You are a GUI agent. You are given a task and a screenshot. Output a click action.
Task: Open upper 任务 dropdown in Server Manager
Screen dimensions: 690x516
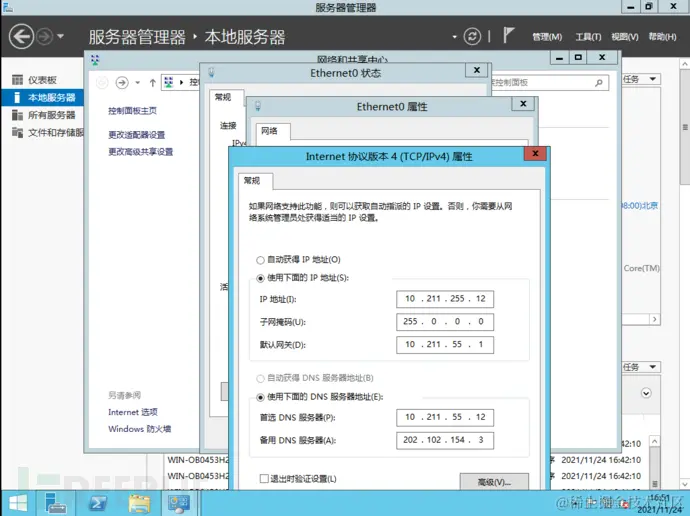[641, 79]
